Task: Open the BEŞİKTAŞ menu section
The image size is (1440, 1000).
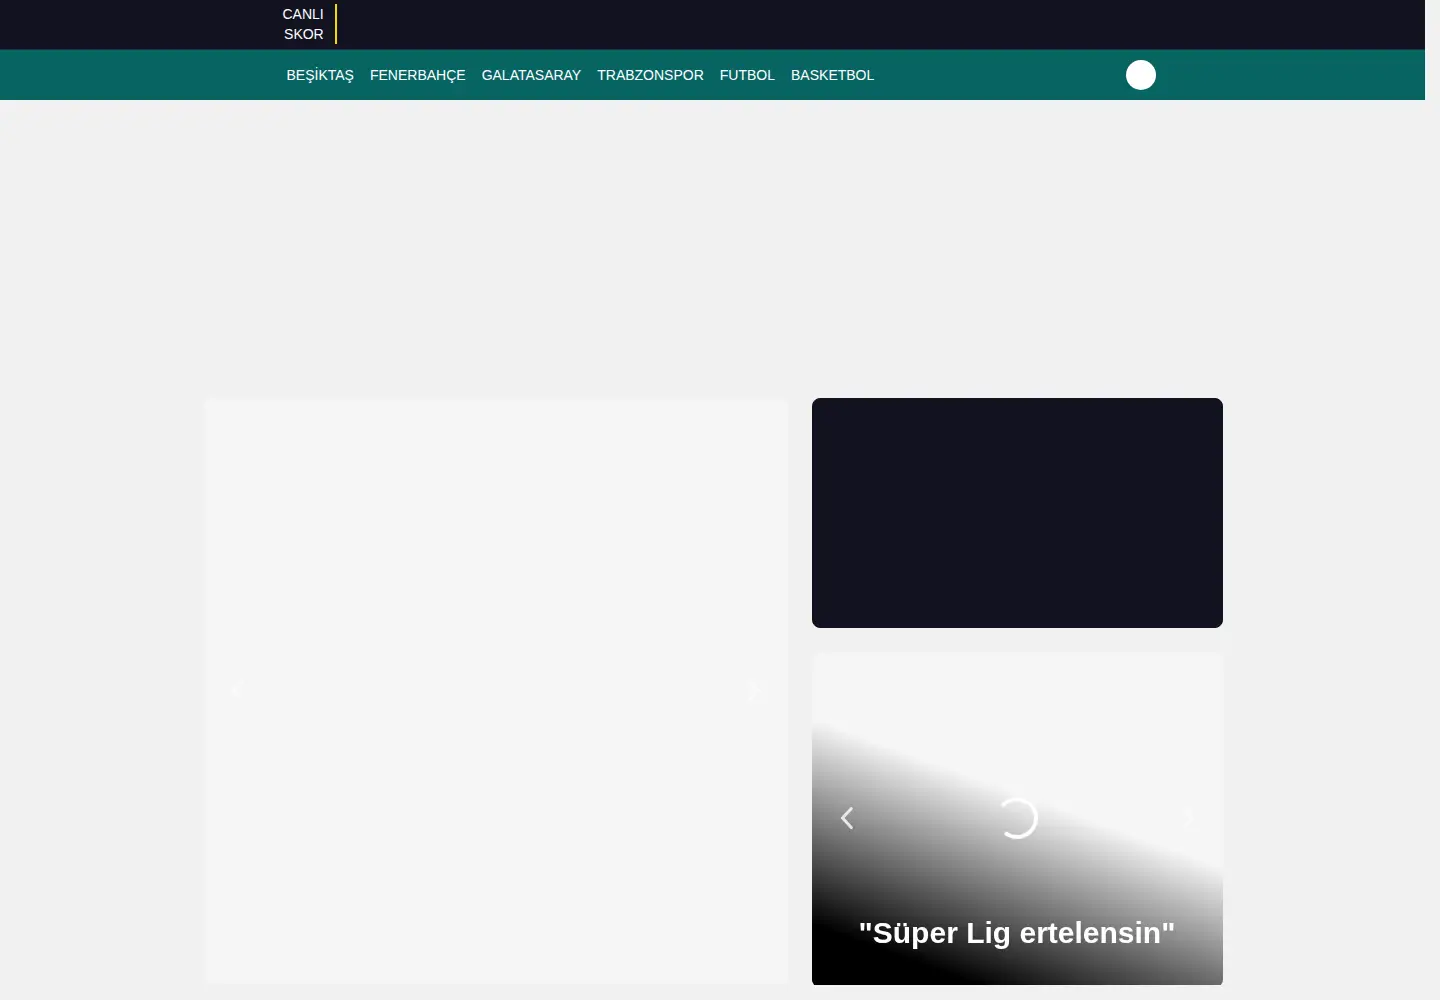Action: (320, 75)
